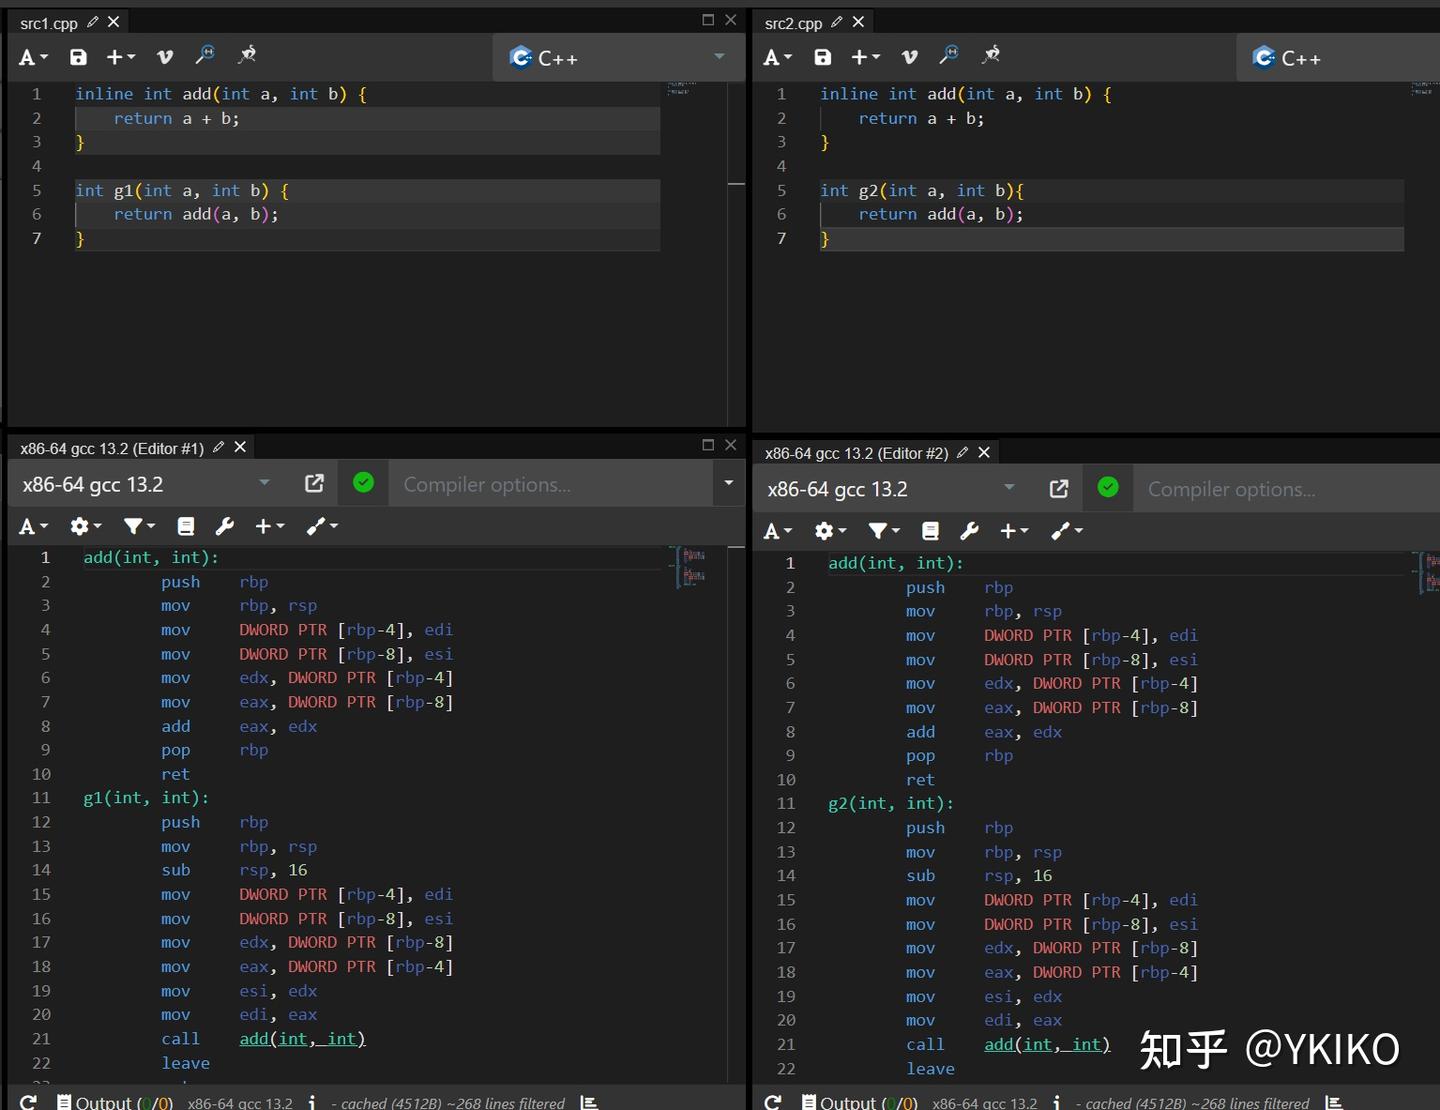The width and height of the screenshot is (1440, 1110).
Task: Open Output (0/0) button in Editor #2 pane
Action: [859, 1102]
